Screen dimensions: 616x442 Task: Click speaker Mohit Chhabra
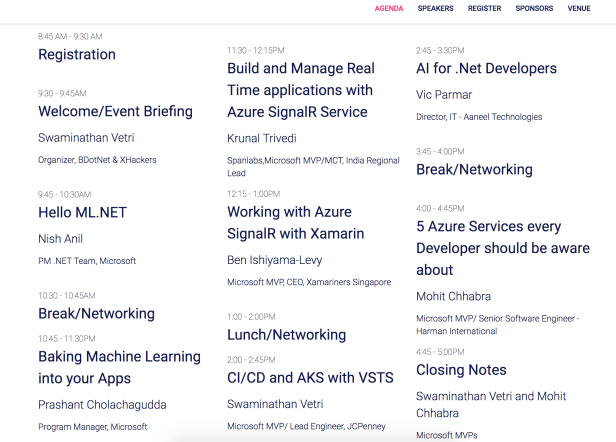(453, 296)
